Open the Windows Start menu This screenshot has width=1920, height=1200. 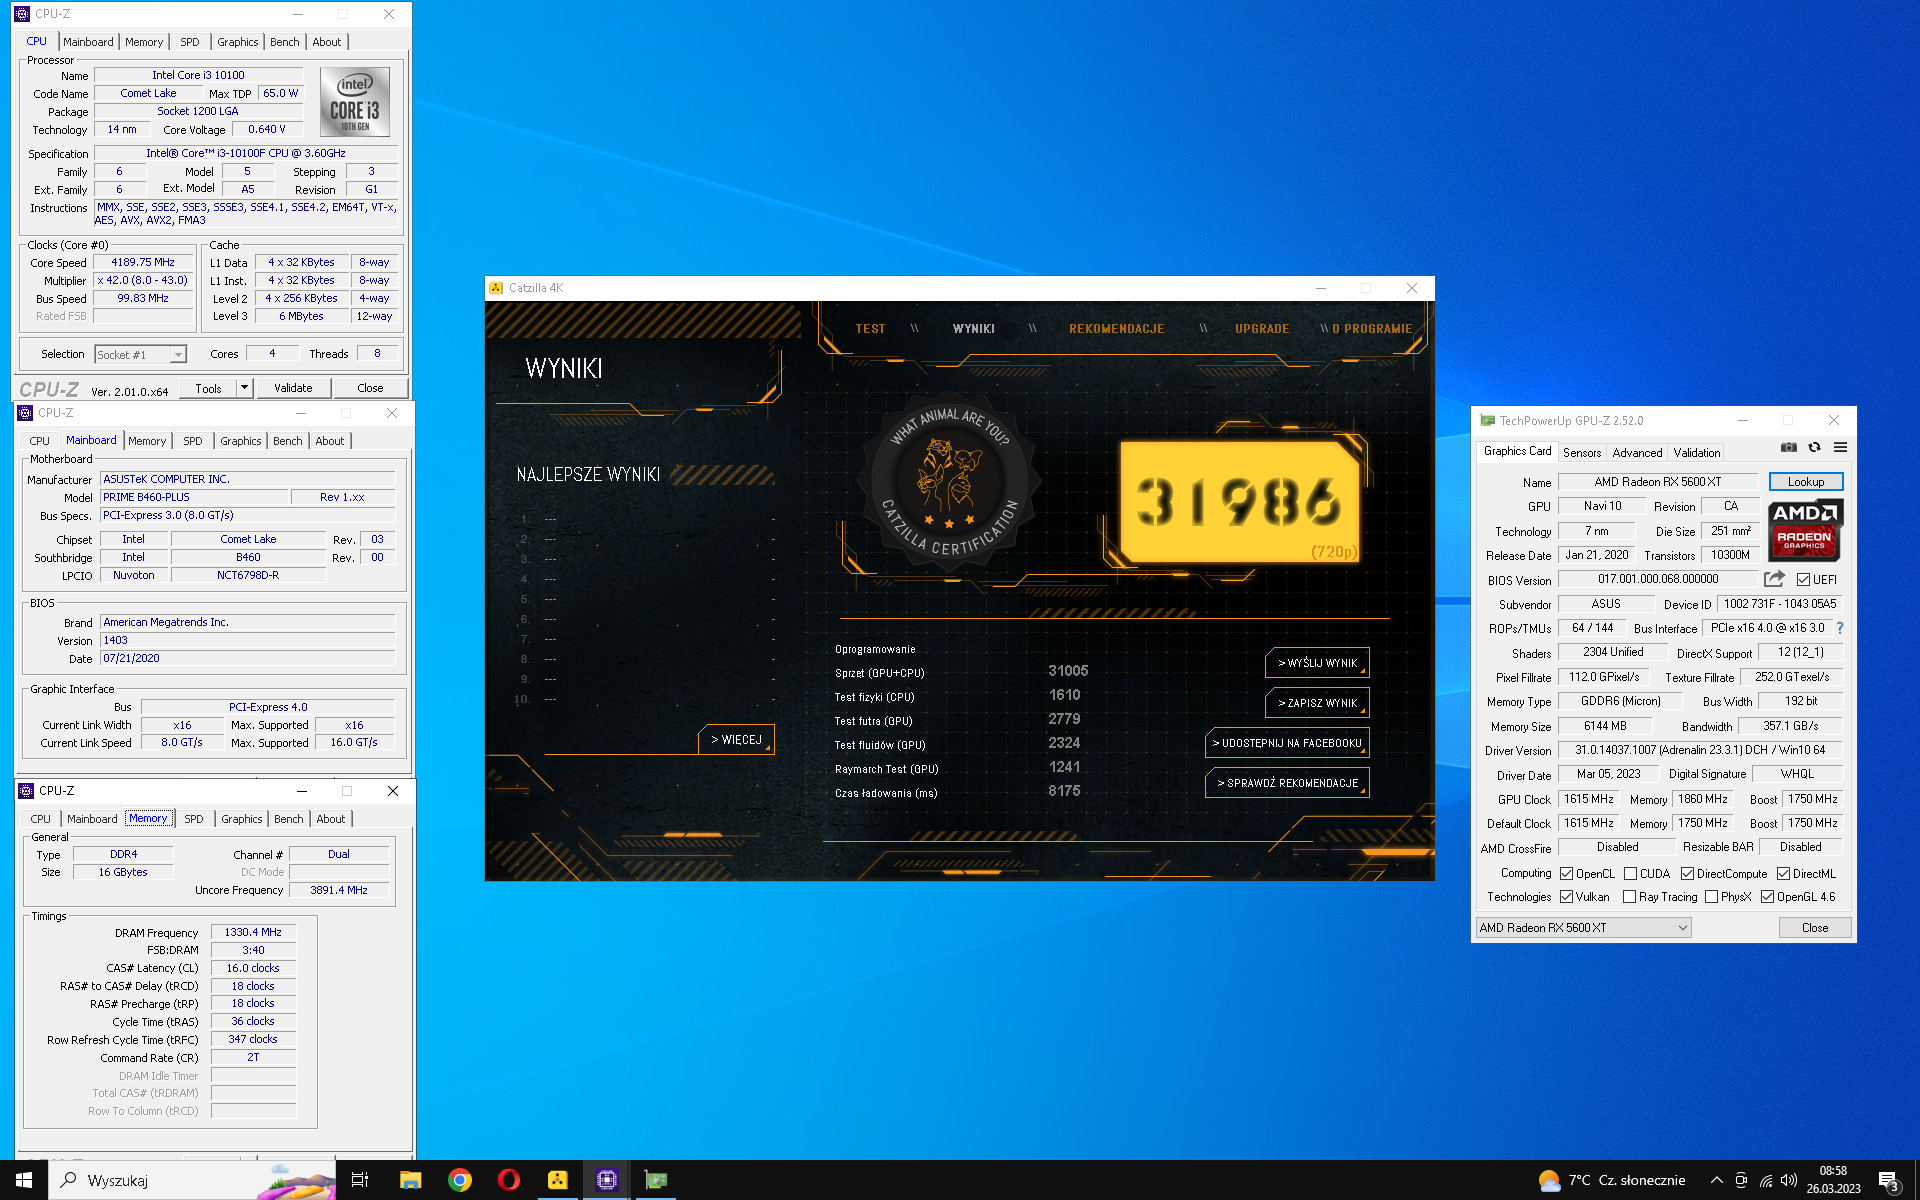(x=24, y=1180)
